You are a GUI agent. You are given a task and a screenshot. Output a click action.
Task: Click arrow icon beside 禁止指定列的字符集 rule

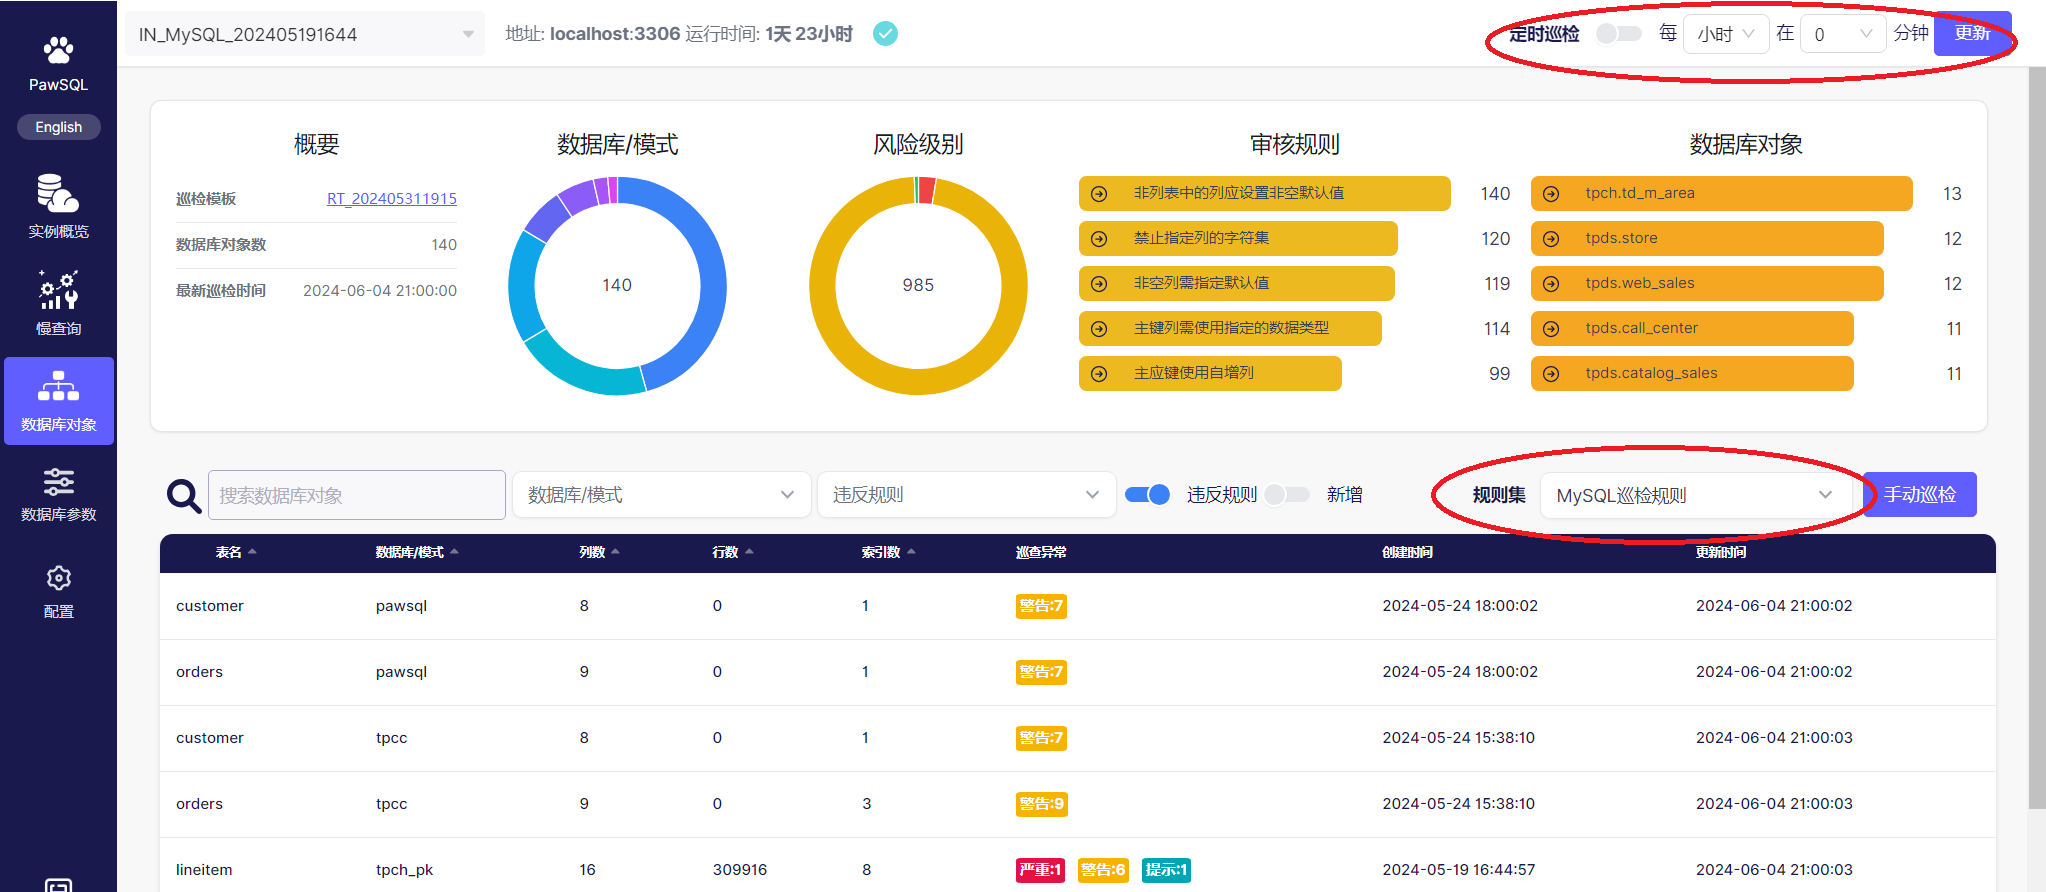tap(1099, 239)
